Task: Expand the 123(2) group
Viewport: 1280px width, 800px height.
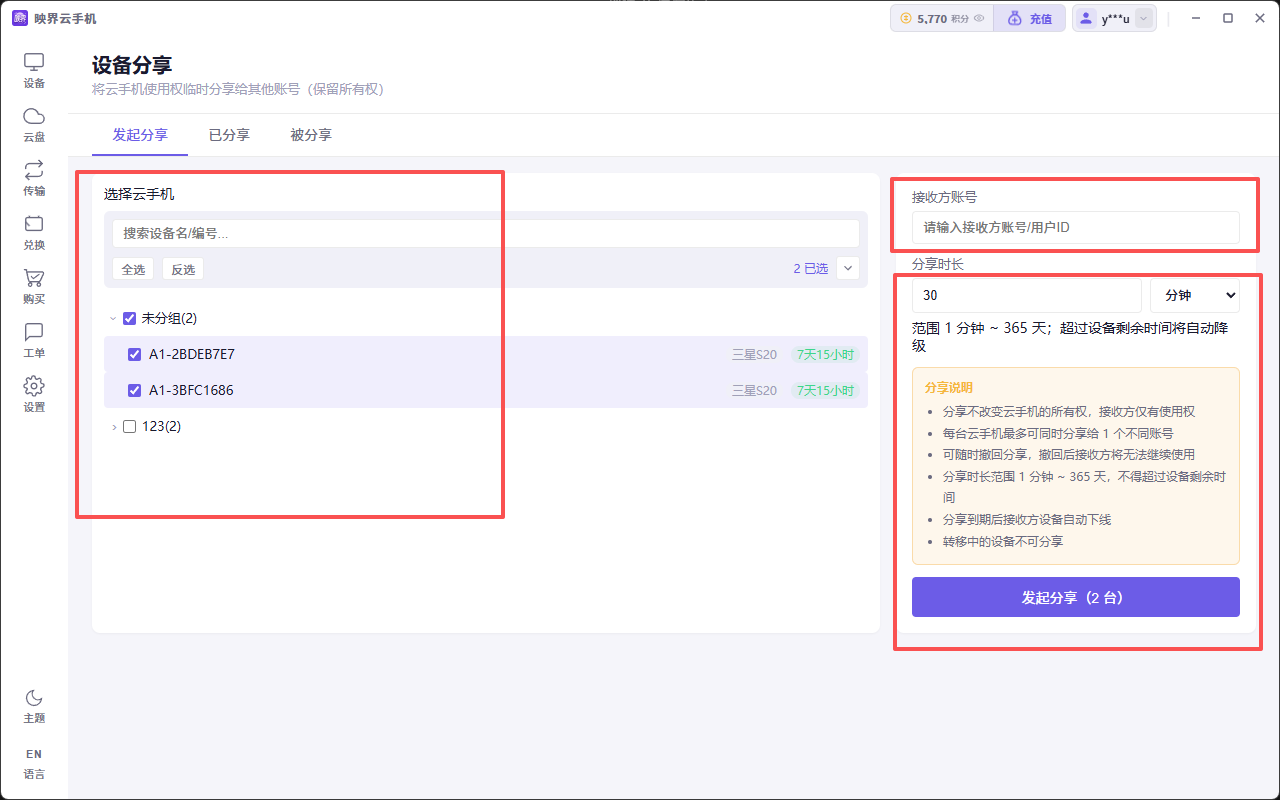Action: click(113, 427)
